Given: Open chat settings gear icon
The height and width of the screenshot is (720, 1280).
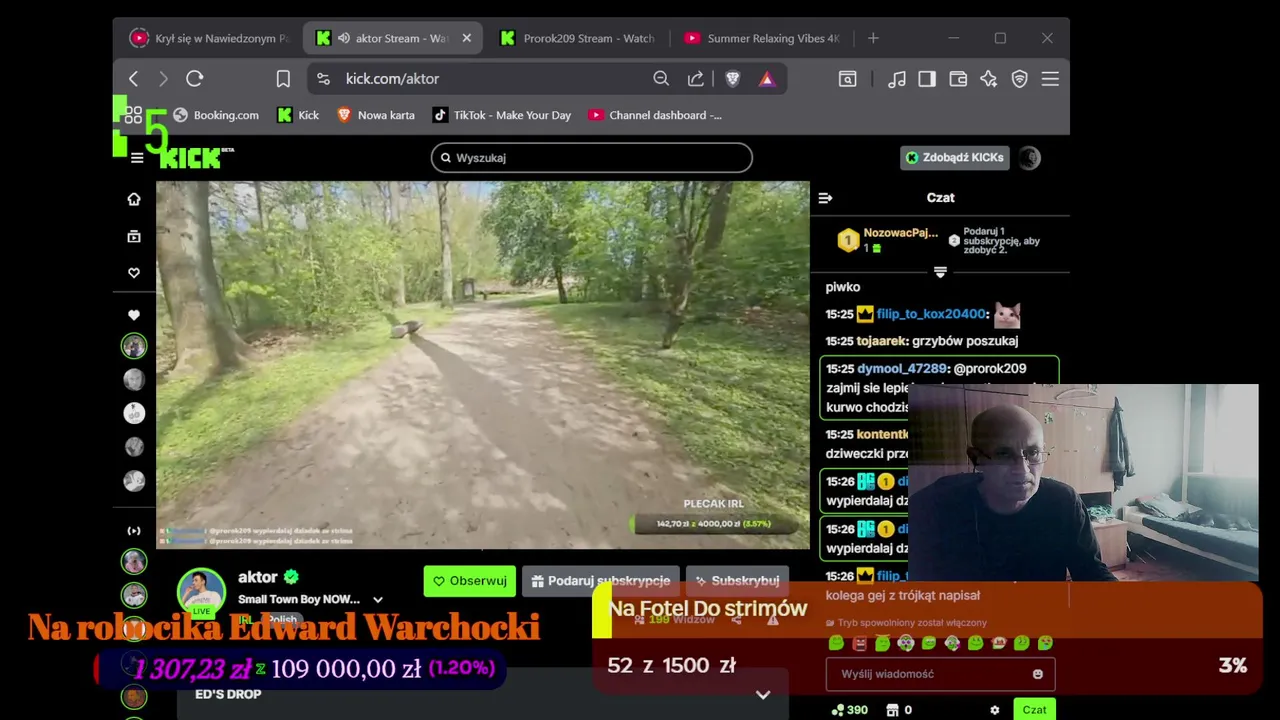Looking at the screenshot, I should tap(995, 710).
